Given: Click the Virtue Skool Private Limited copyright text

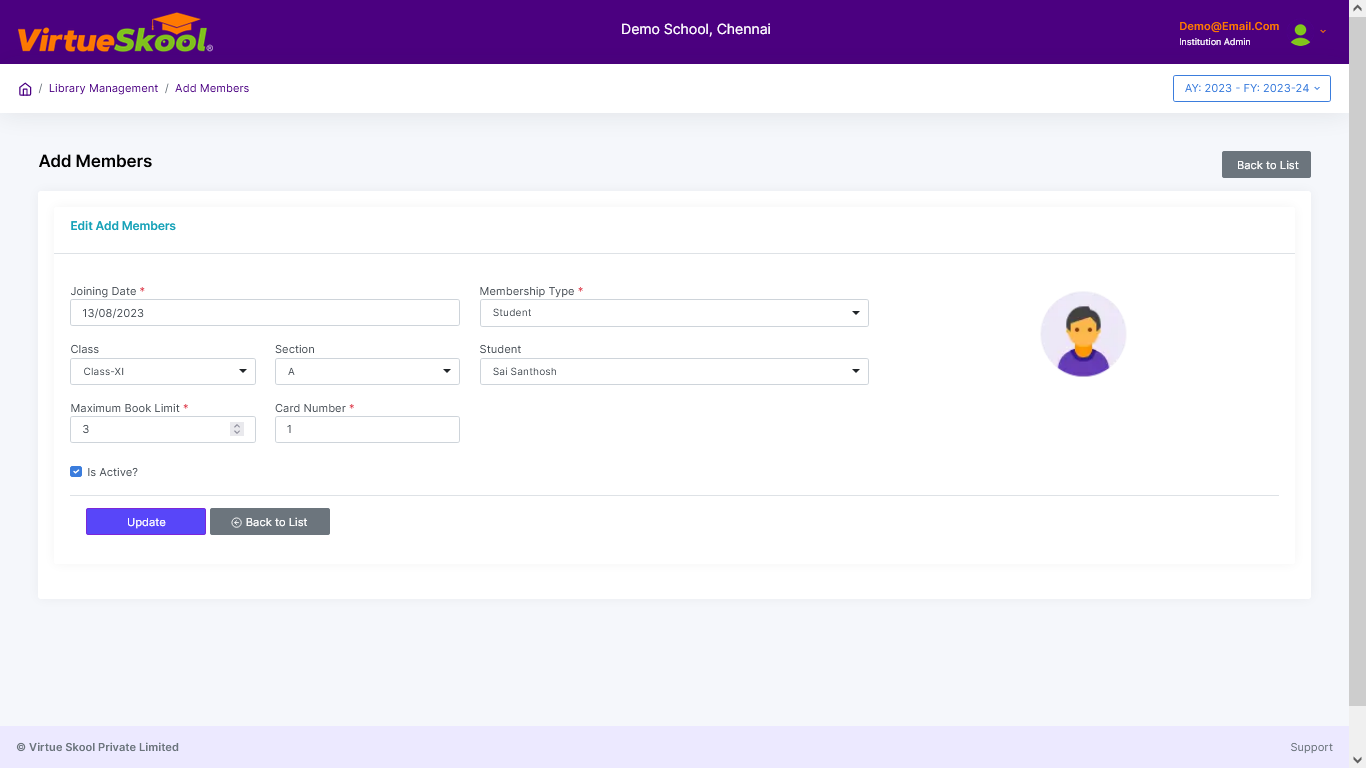Looking at the screenshot, I should [x=97, y=747].
